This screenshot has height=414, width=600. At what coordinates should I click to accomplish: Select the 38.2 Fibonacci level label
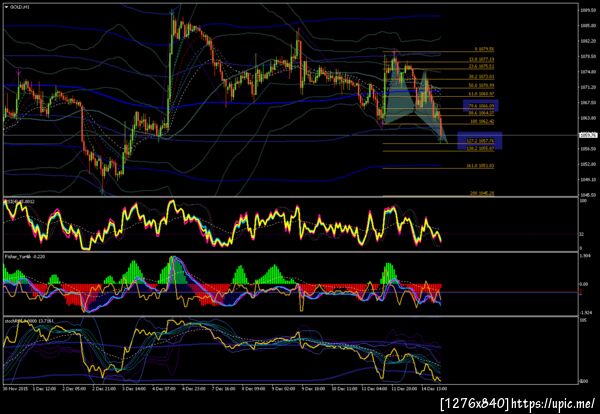tap(481, 77)
